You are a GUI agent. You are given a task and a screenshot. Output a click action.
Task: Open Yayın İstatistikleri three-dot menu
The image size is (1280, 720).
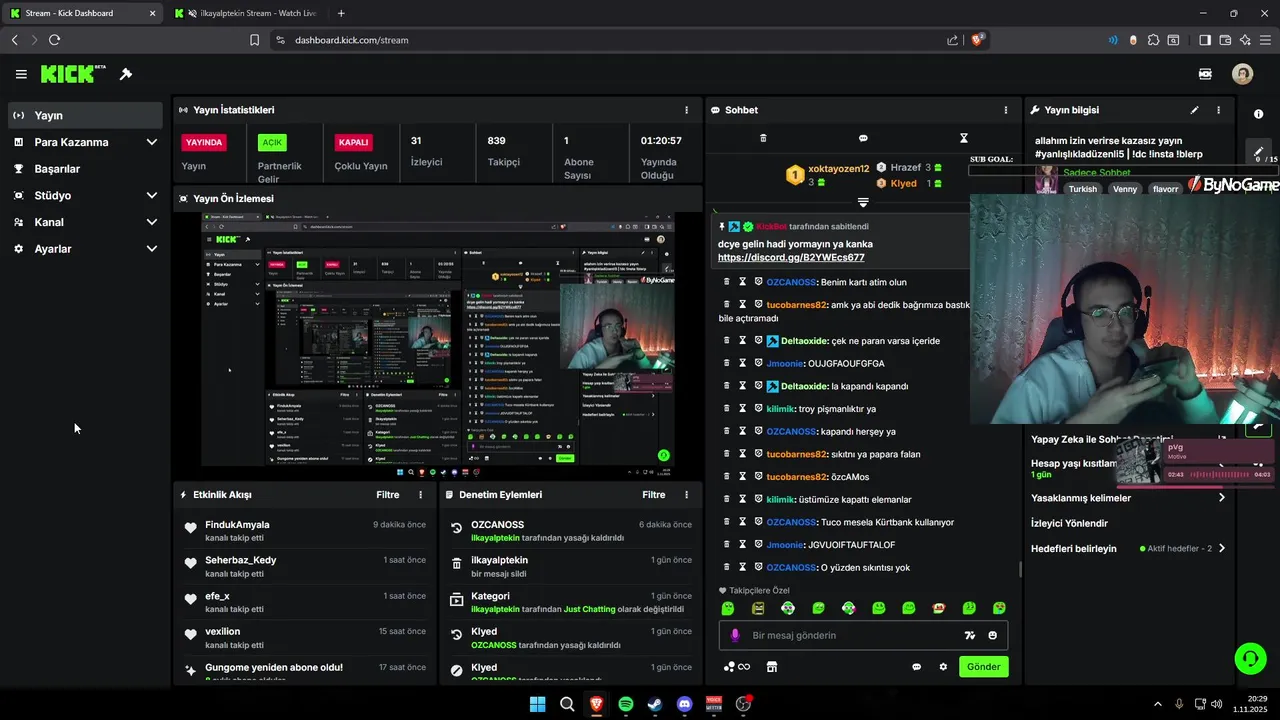[x=686, y=110]
